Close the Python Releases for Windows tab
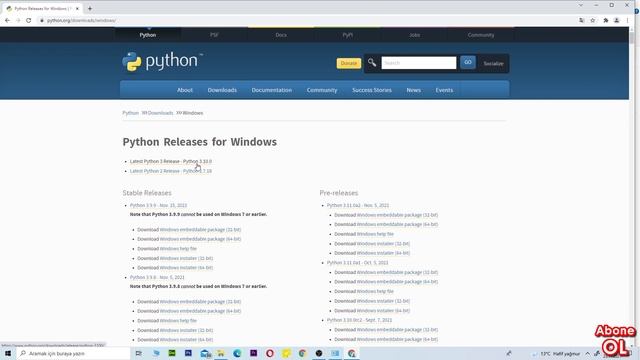The width and height of the screenshot is (640, 360). pos(77,8)
